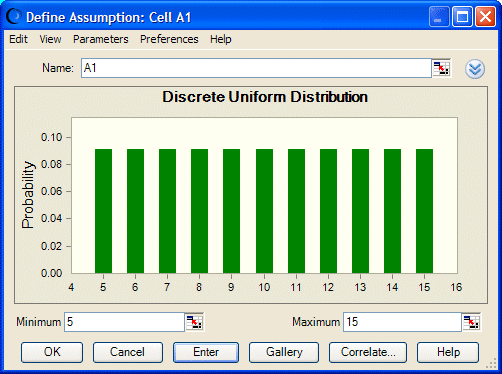
Task: Click the 16 x-axis tick label
Action: (456, 287)
